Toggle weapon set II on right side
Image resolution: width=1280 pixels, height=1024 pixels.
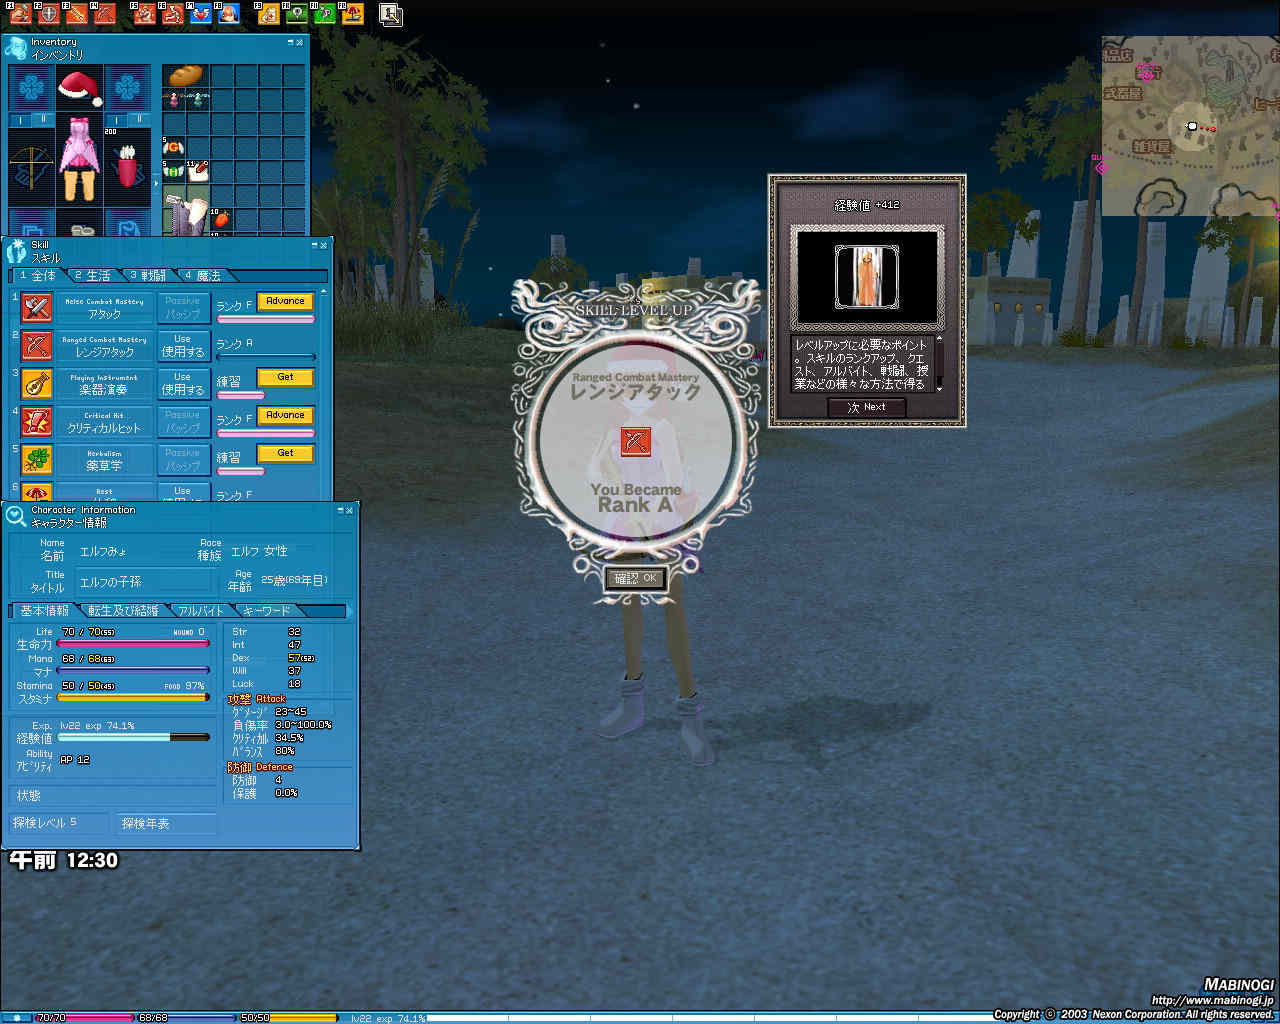point(139,120)
